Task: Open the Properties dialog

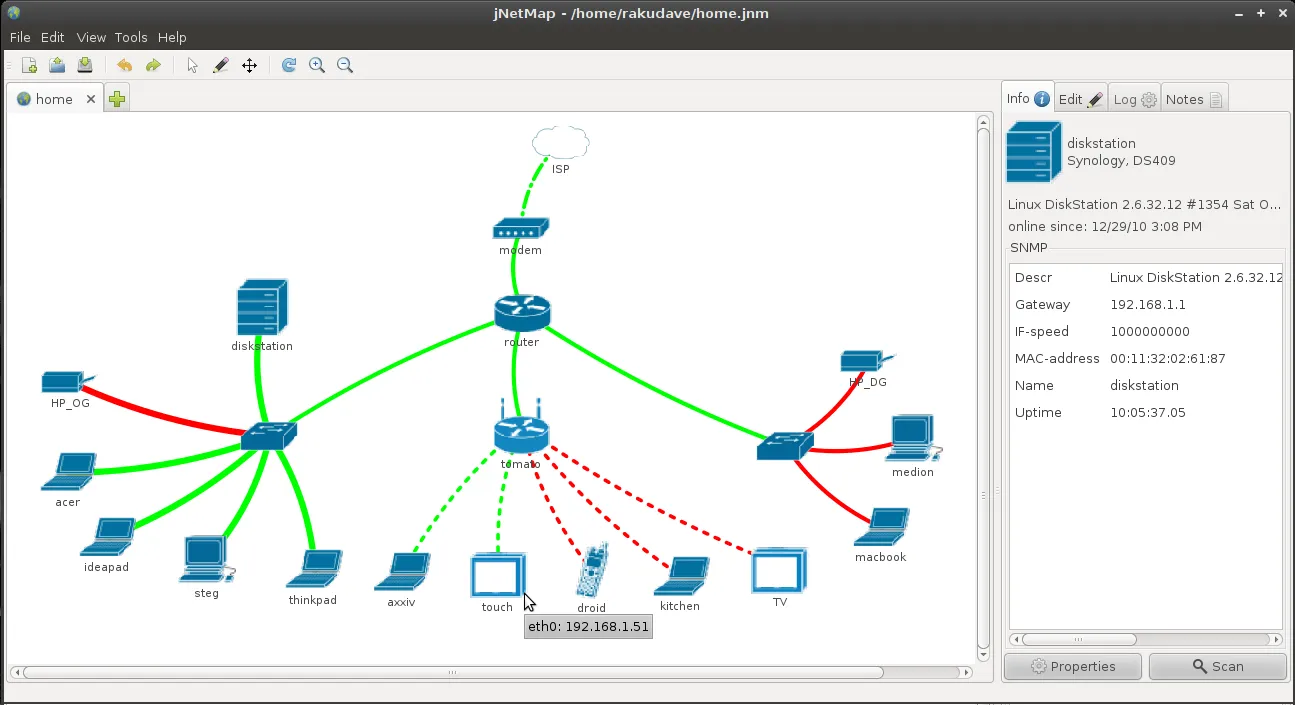Action: coord(1072,666)
